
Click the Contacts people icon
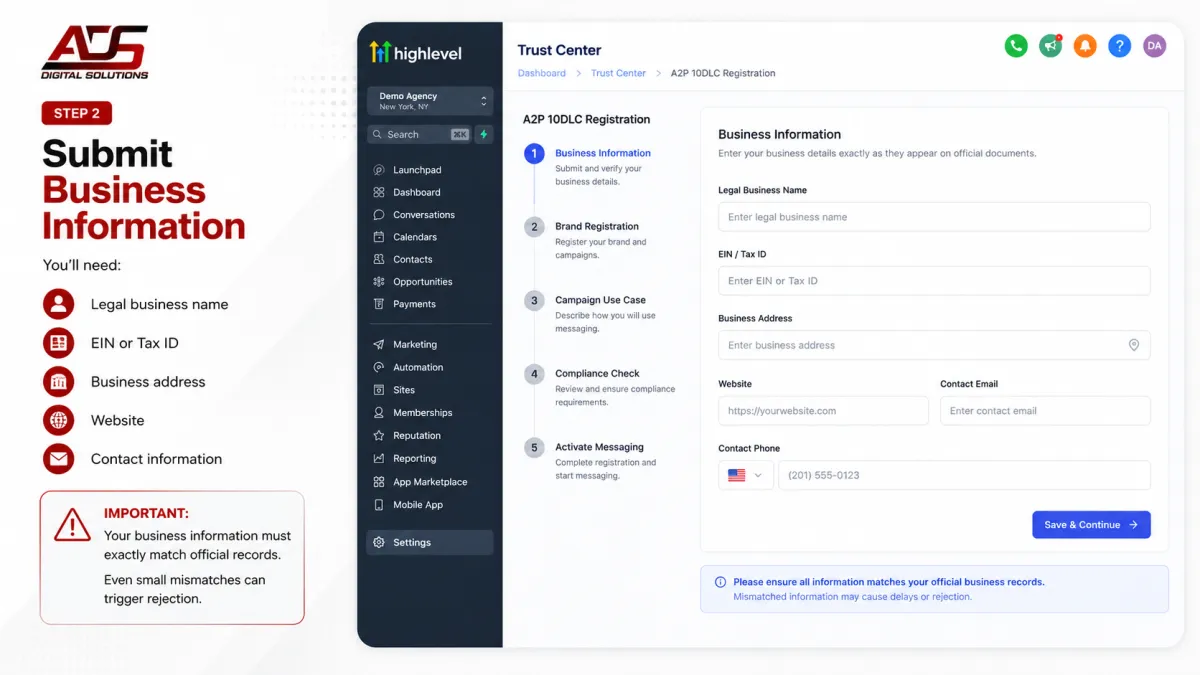(x=379, y=259)
